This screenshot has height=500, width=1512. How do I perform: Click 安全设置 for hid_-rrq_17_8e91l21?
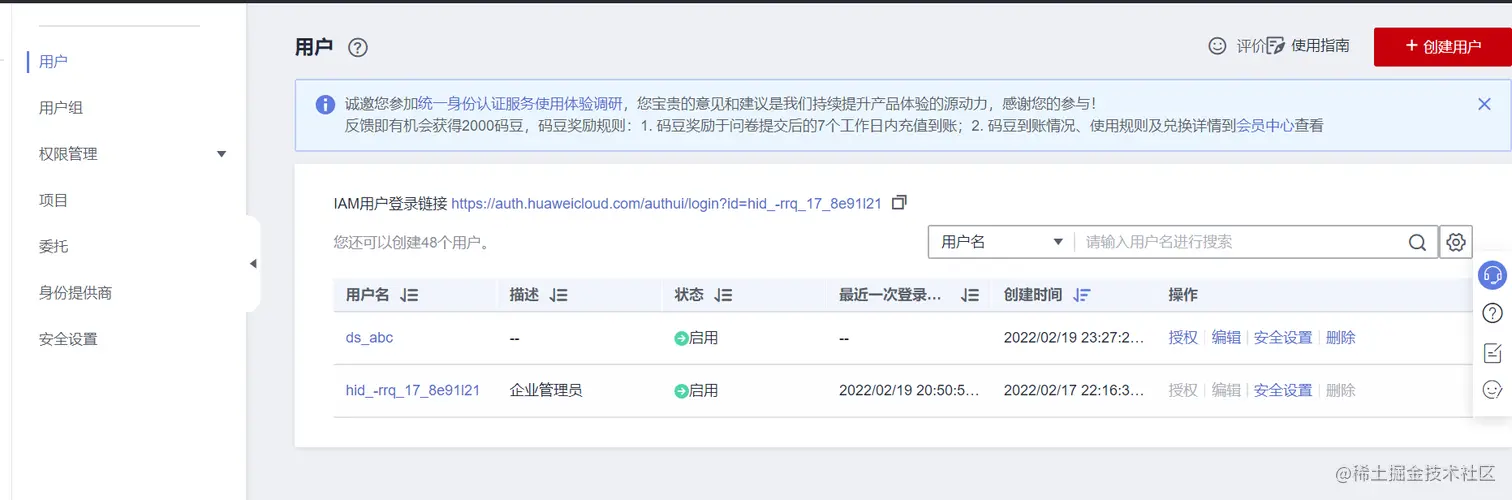pos(1283,390)
